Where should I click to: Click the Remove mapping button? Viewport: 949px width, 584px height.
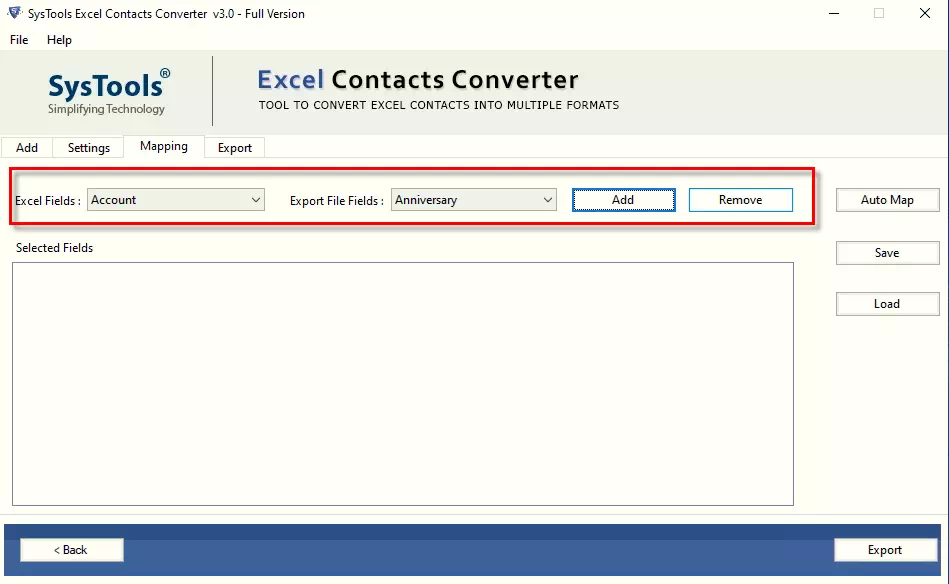click(740, 200)
